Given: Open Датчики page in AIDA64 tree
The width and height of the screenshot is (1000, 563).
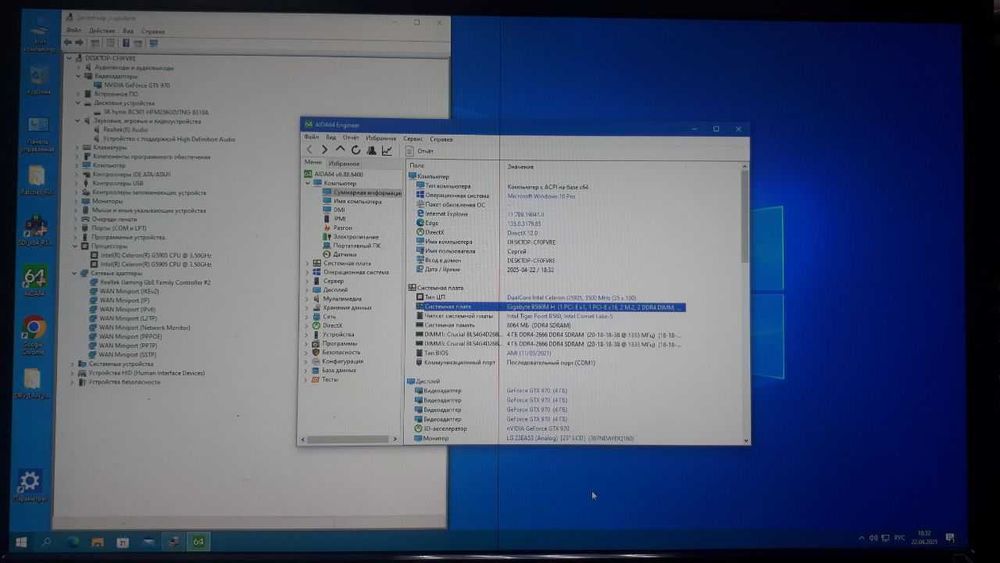Looking at the screenshot, I should 344,254.
